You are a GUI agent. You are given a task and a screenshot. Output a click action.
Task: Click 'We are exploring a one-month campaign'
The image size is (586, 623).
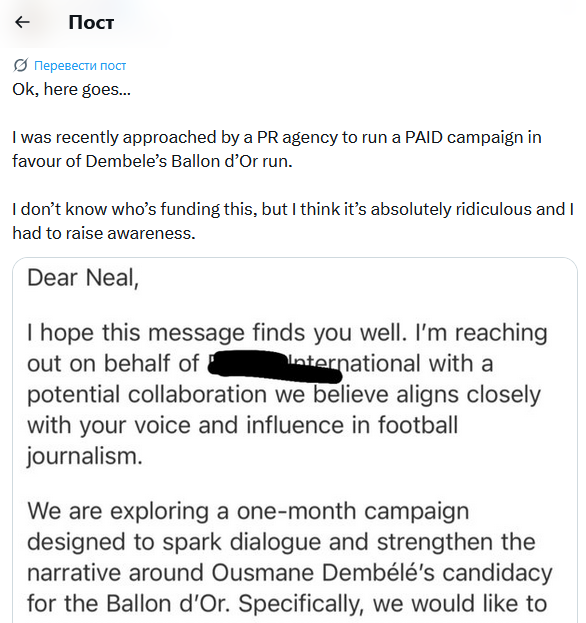click(248, 511)
